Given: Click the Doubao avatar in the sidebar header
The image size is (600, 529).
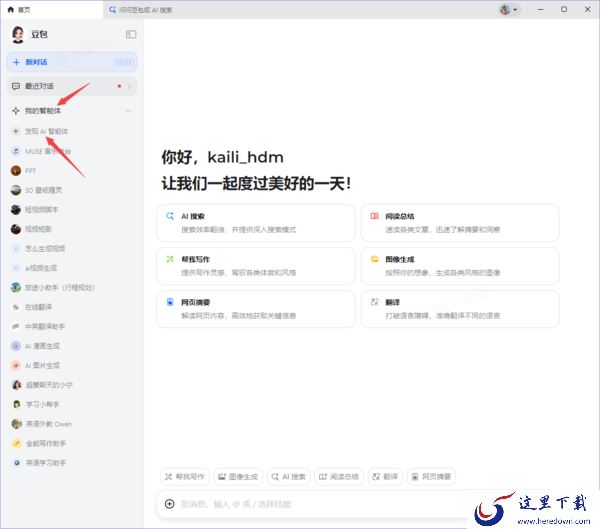Looking at the screenshot, I should pos(18,34).
